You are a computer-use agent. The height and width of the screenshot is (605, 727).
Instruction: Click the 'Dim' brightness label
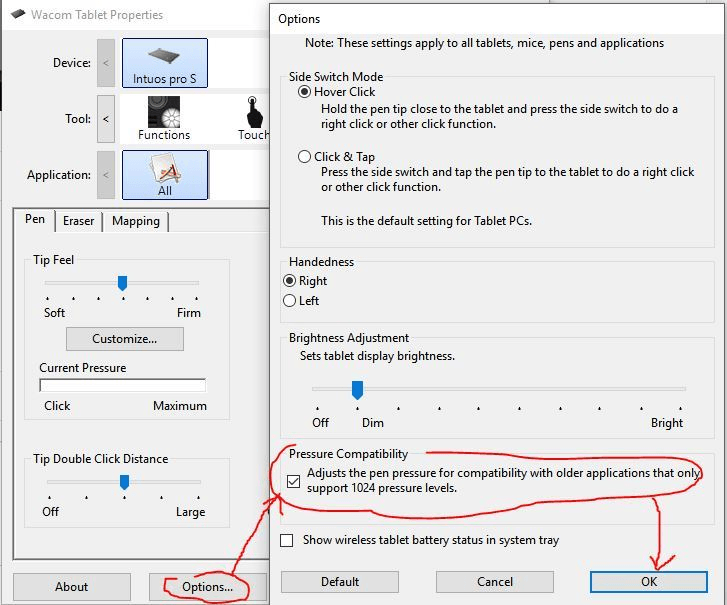coord(373,423)
